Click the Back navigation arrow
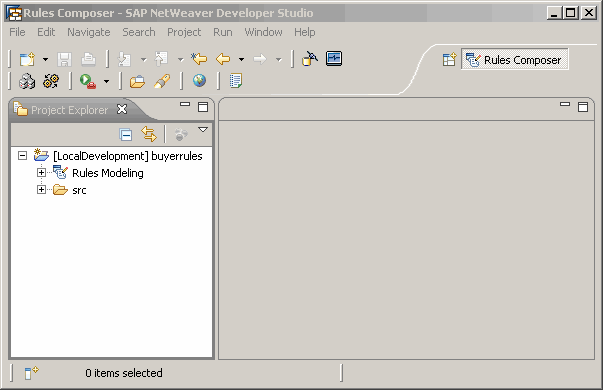Screen dimensions: 603x390 point(223,59)
